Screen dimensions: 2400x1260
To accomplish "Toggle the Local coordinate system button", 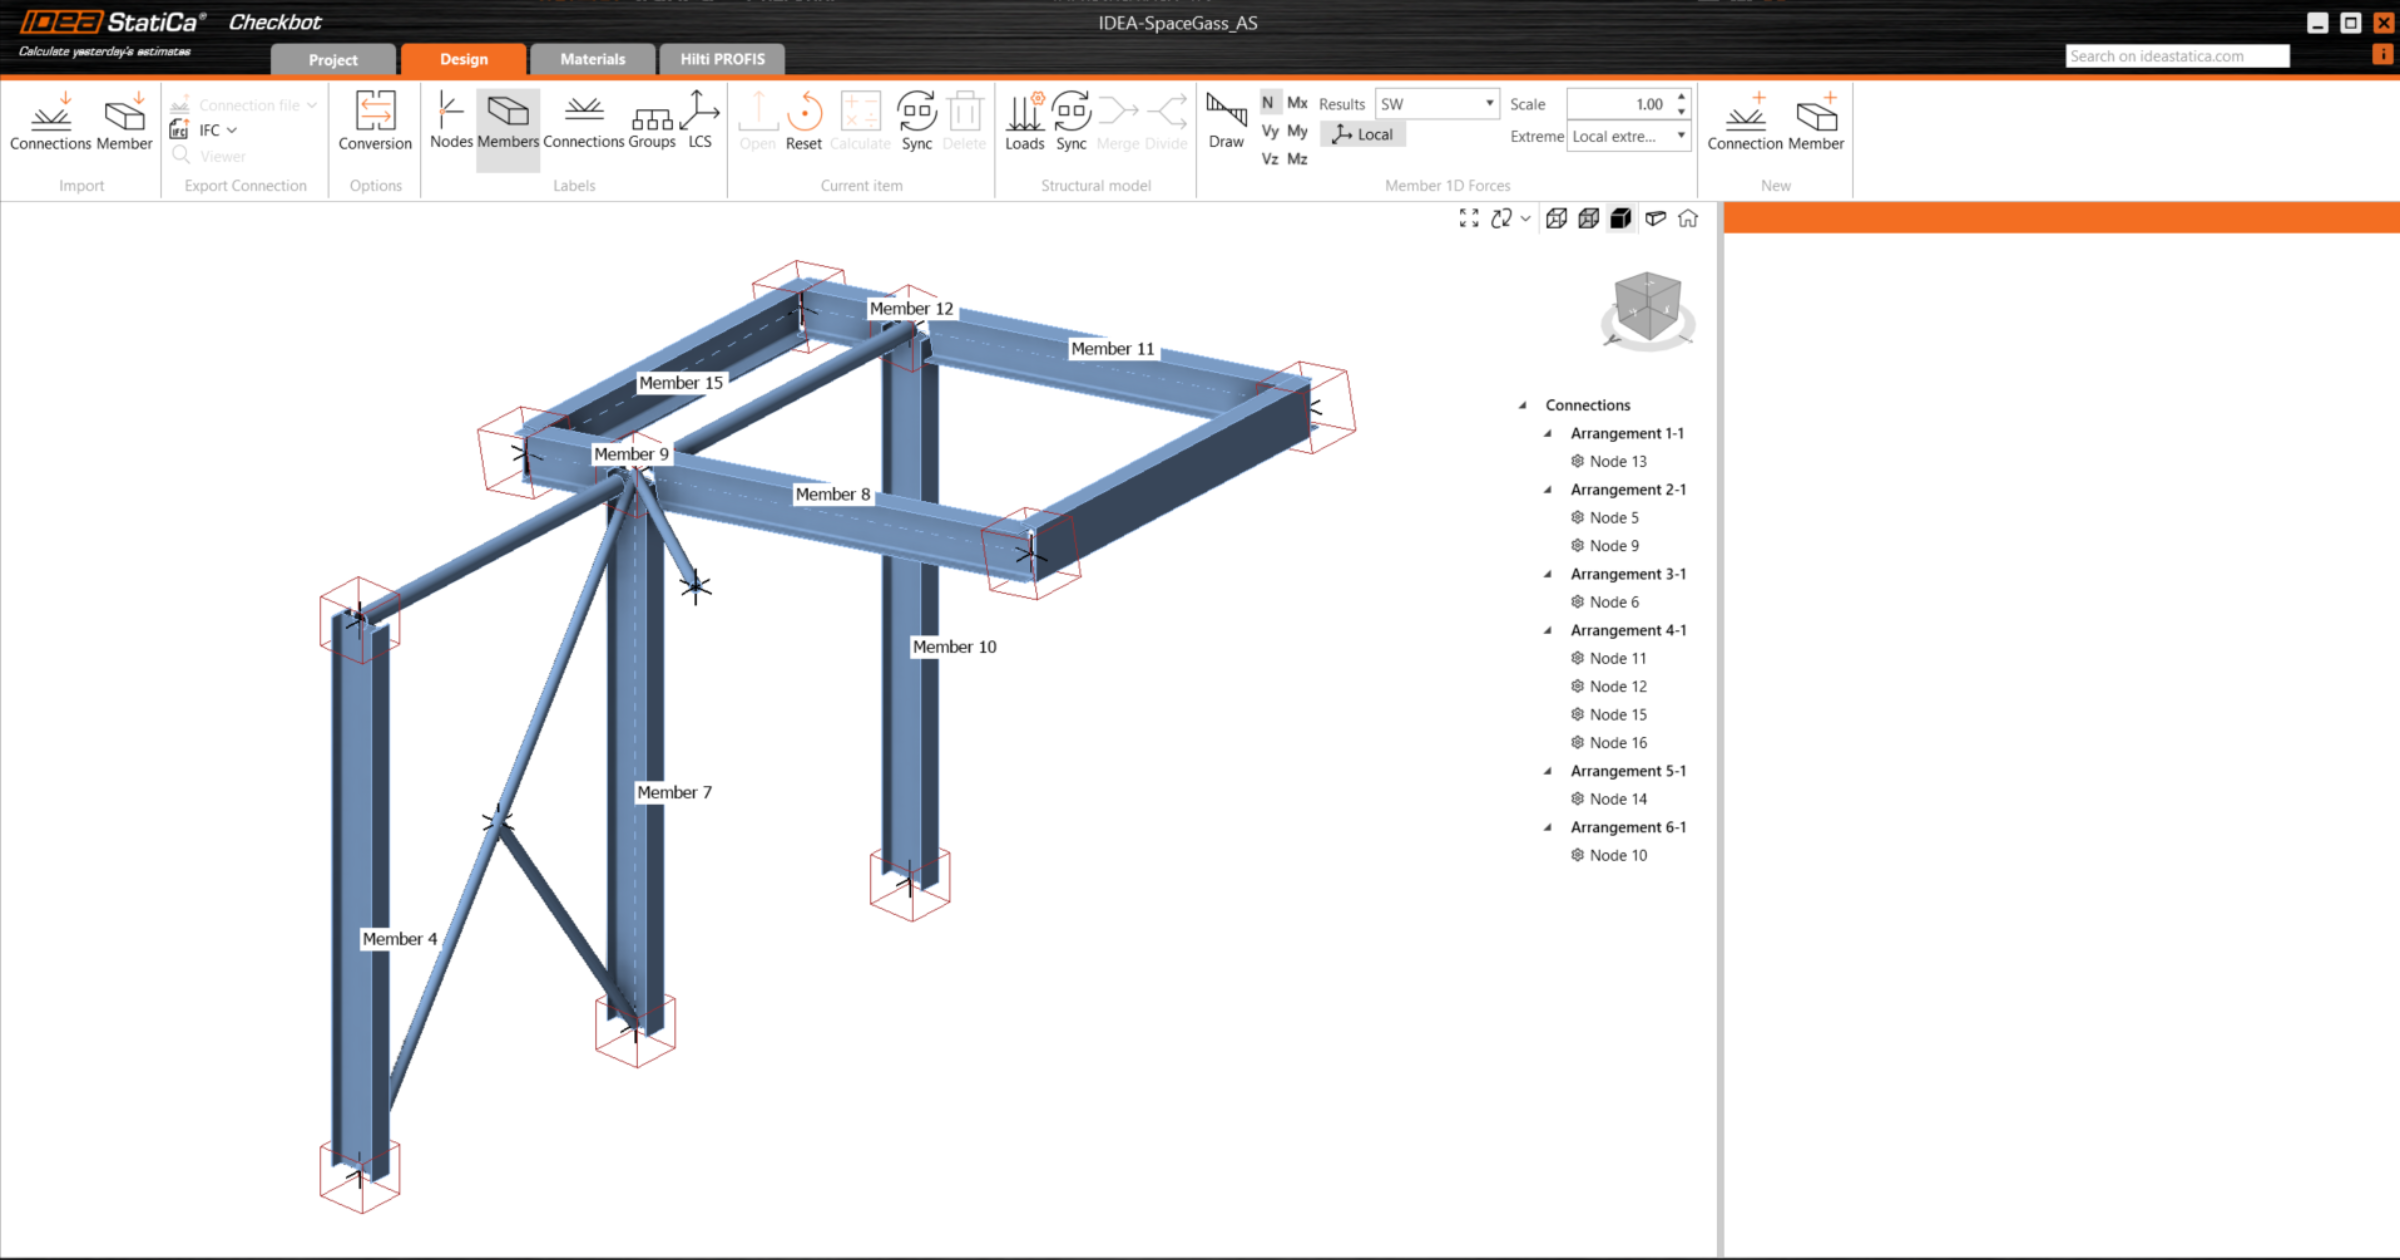I will click(1362, 133).
